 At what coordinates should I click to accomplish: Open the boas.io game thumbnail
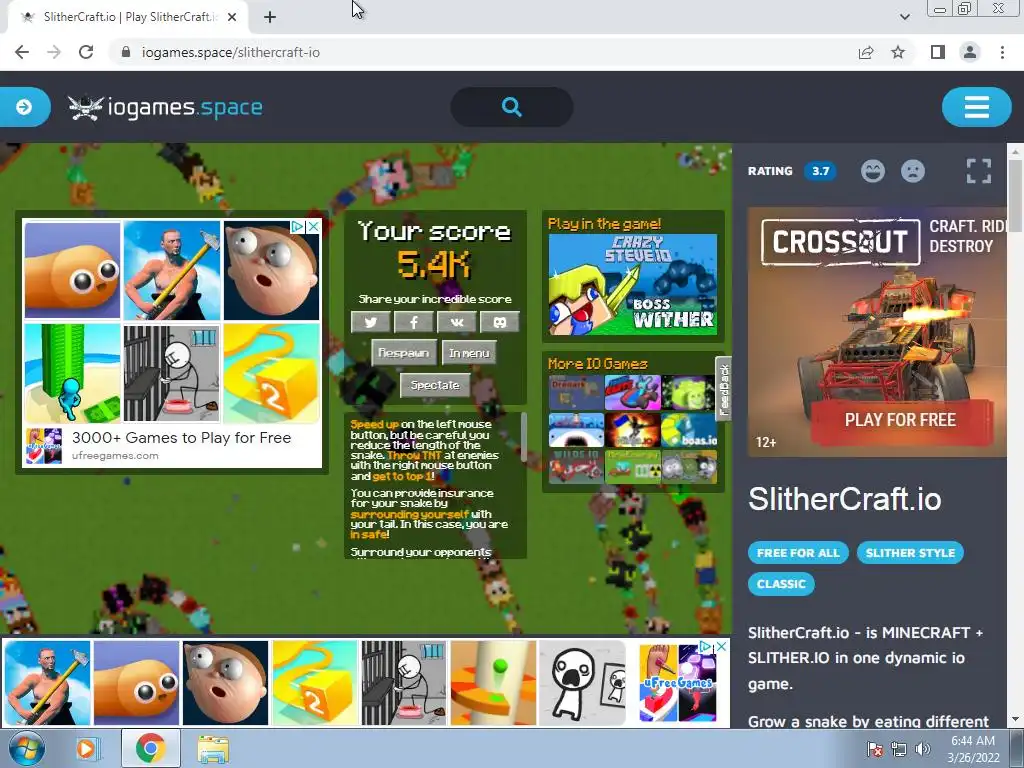pos(690,430)
